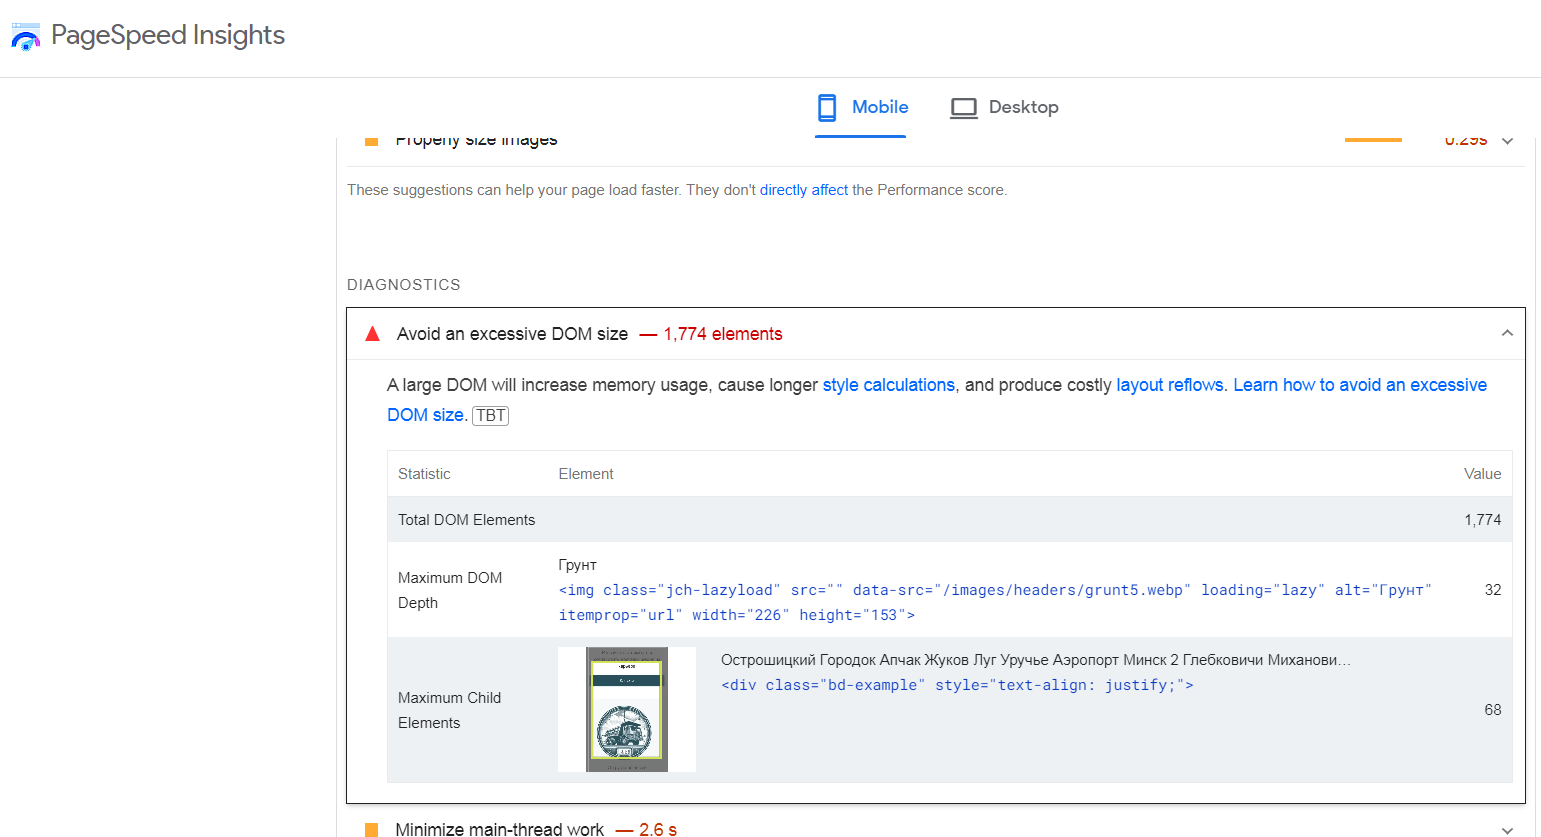The image size is (1541, 837).
Task: Click the img jch-lazyload code snippet
Action: pyautogui.click(x=994, y=591)
